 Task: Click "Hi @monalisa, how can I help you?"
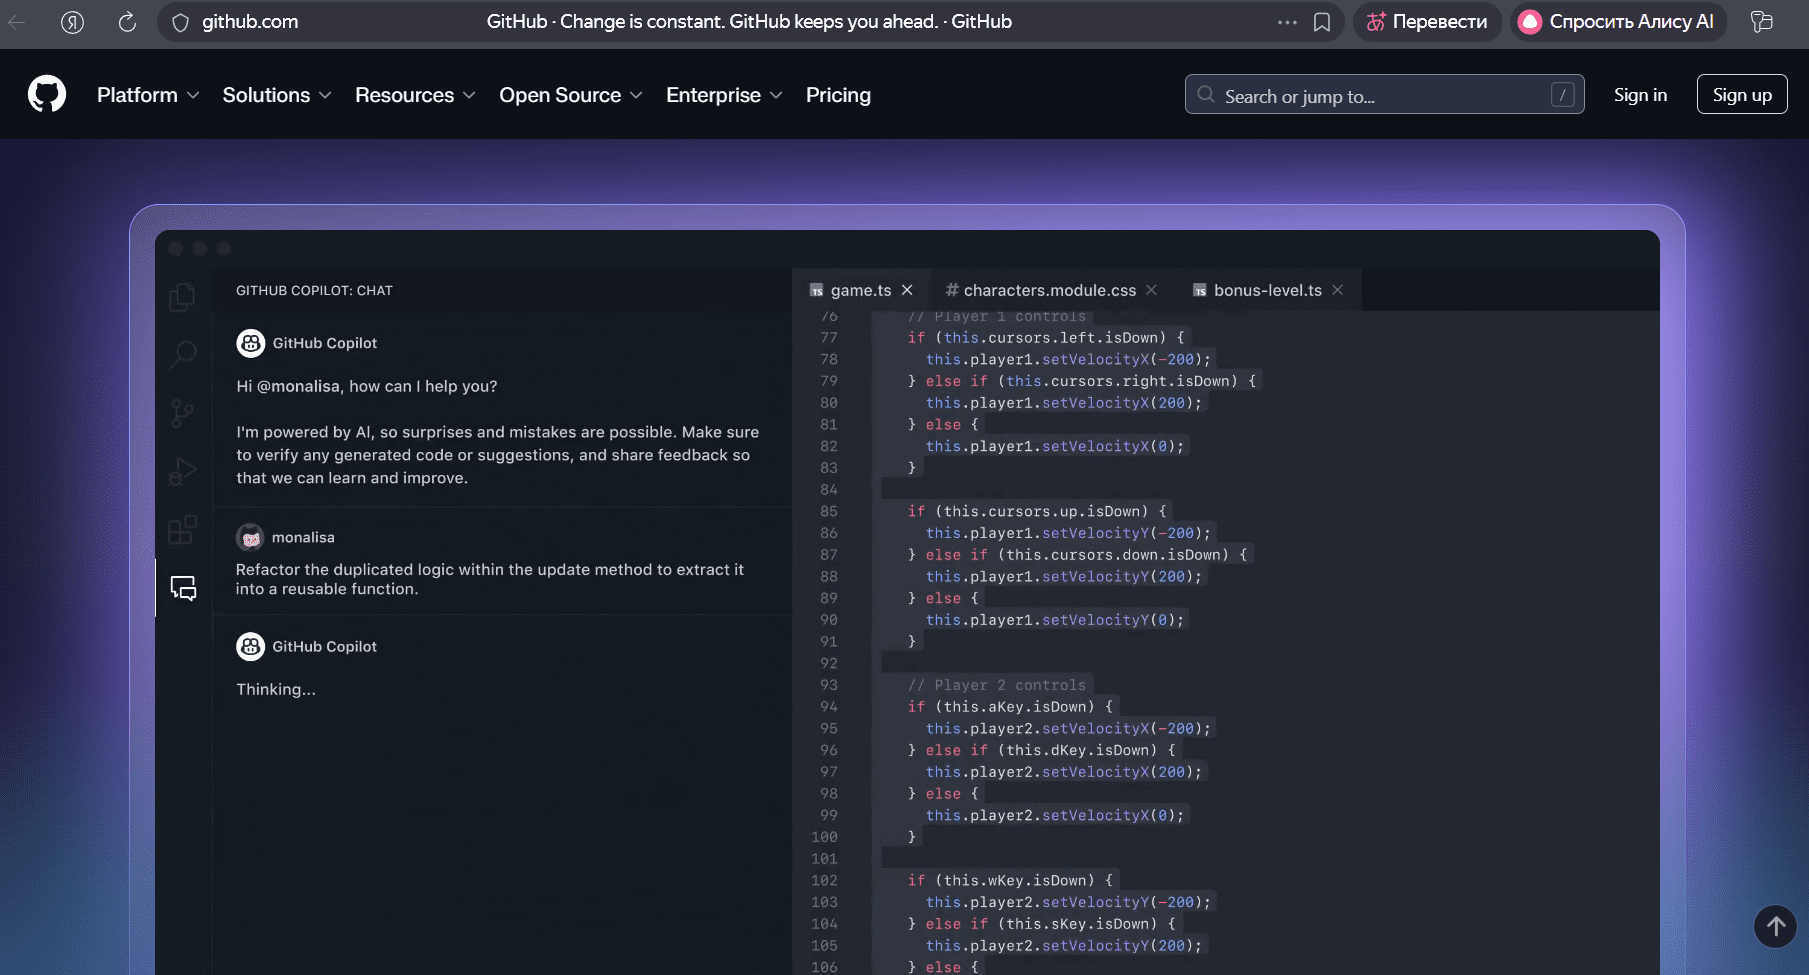[366, 387]
